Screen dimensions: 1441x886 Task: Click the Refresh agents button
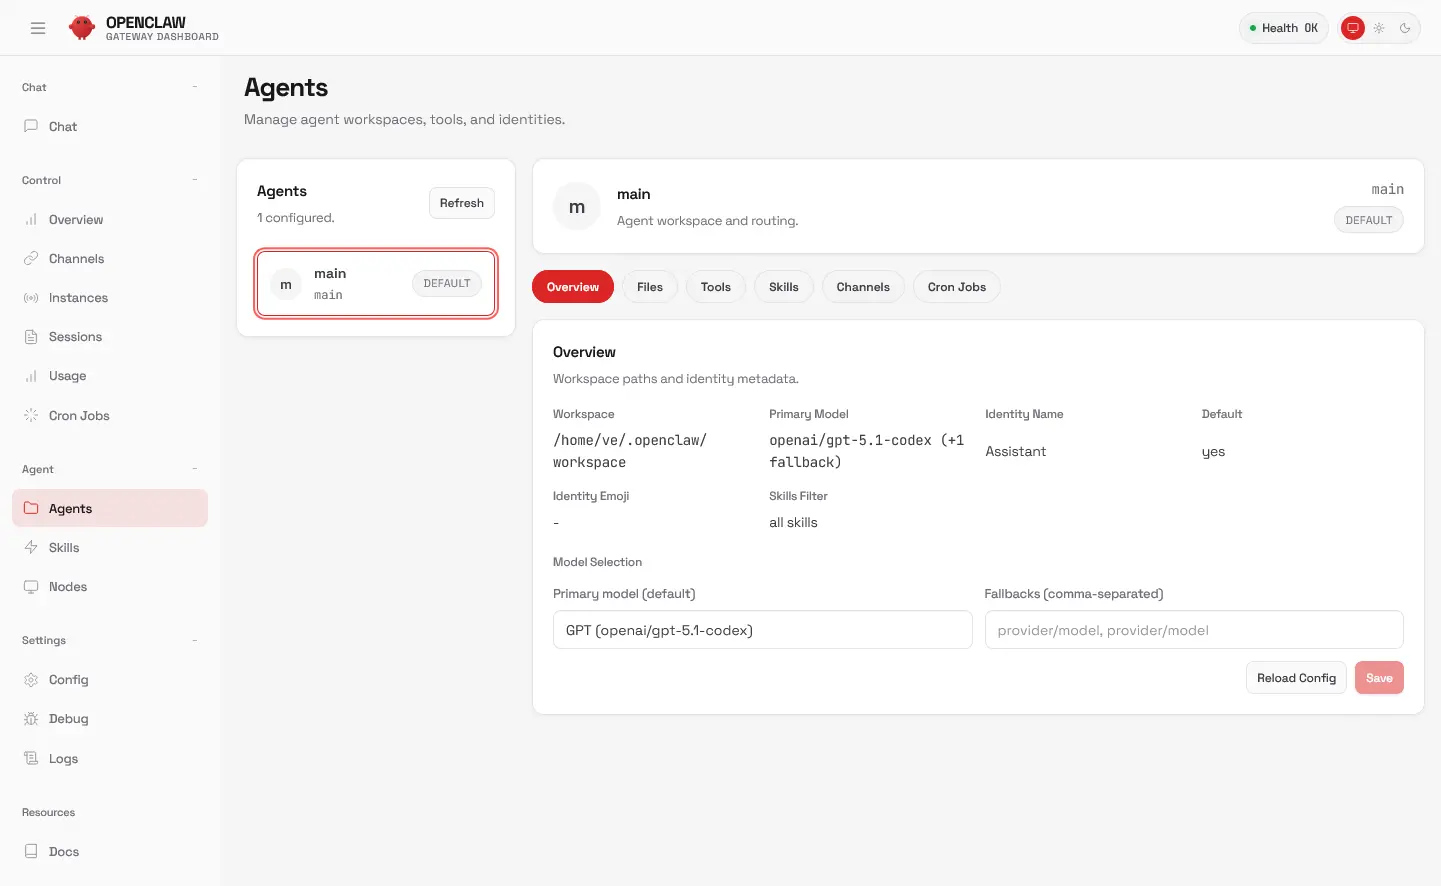pyautogui.click(x=462, y=203)
